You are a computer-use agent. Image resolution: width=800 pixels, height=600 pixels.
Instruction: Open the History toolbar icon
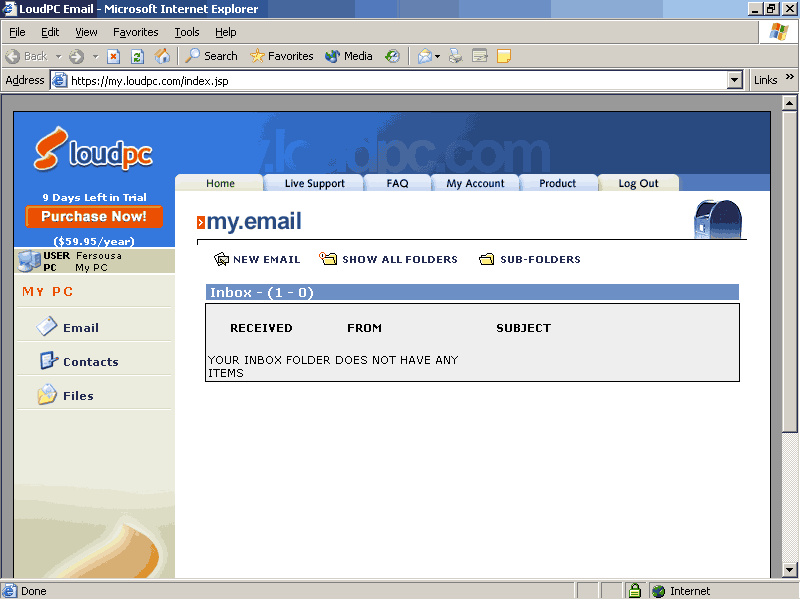coord(393,56)
